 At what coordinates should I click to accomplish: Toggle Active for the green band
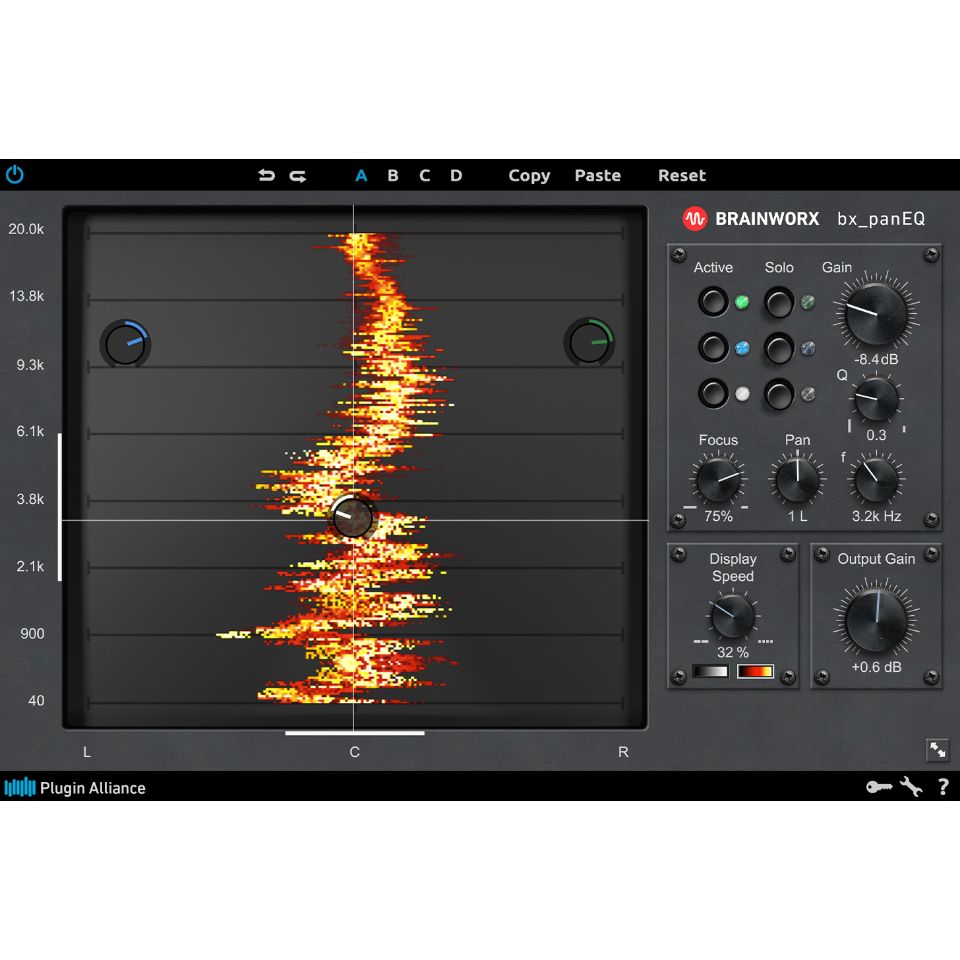coord(714,301)
